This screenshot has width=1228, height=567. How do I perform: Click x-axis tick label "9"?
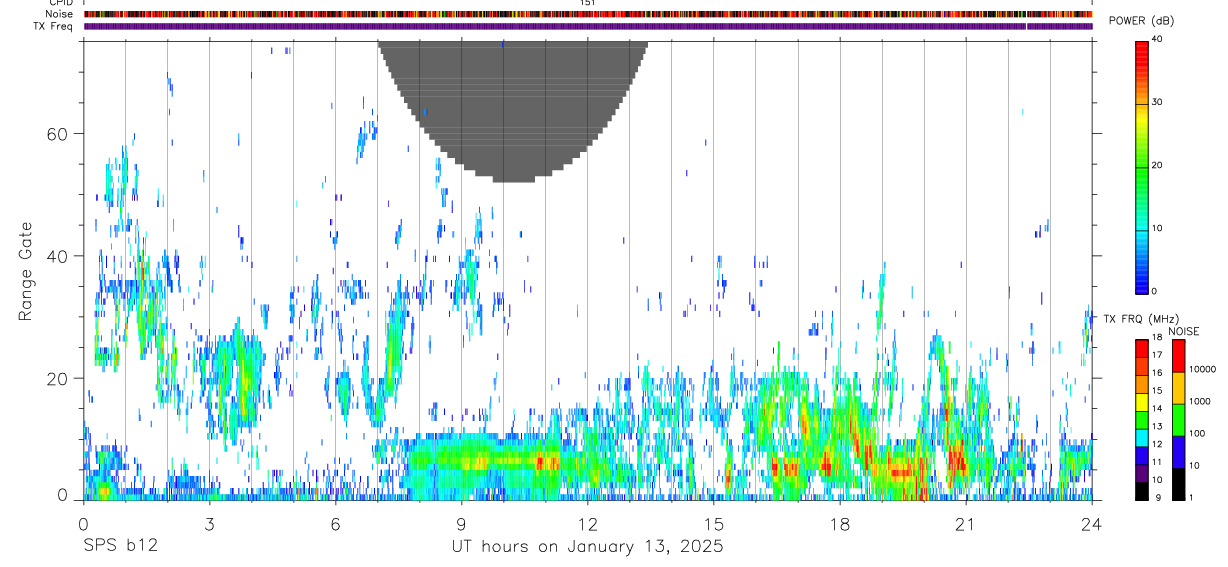(461, 524)
